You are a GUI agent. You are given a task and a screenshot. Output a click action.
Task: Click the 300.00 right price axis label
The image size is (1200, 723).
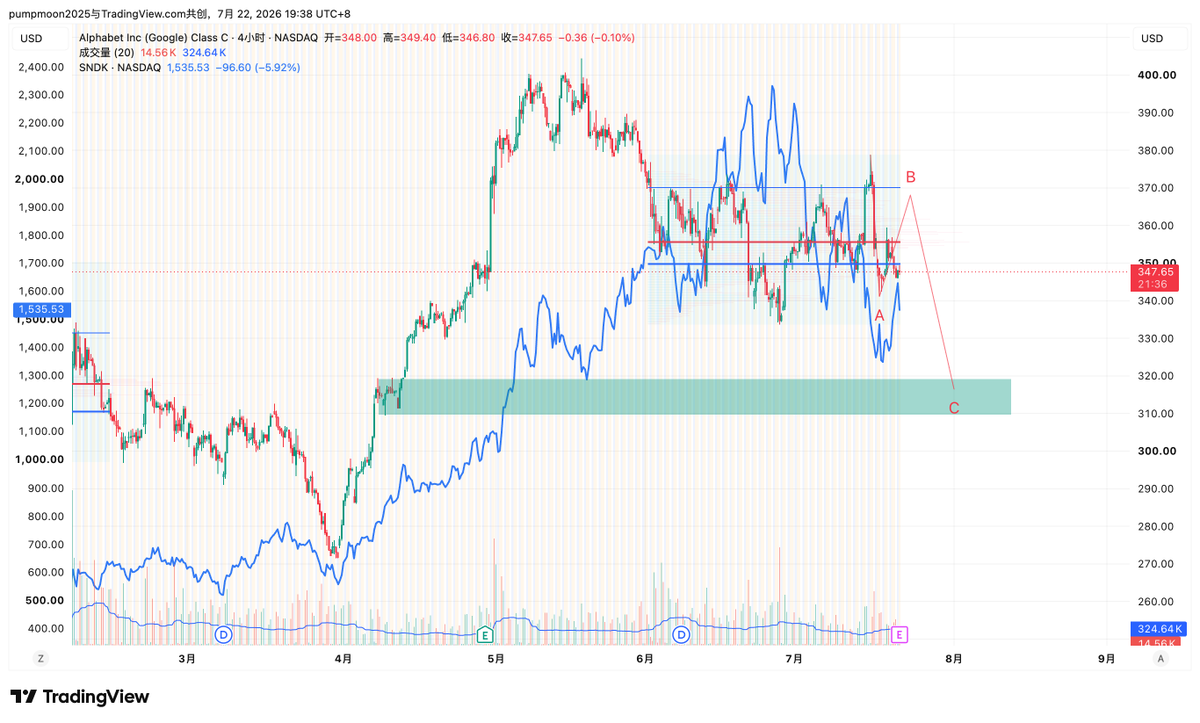tap(1155, 451)
